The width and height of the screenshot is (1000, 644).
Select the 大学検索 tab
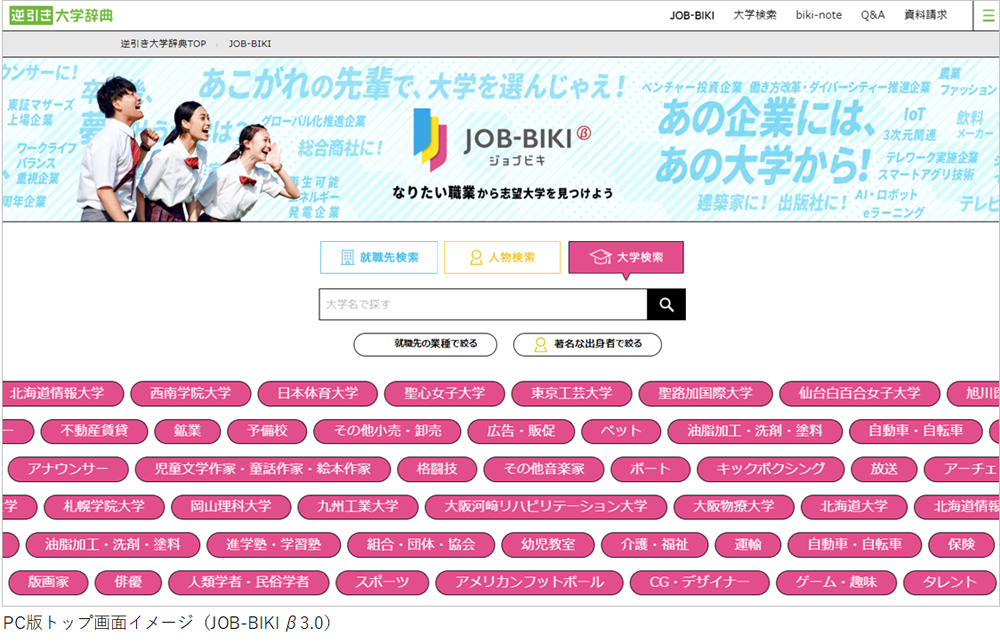pyautogui.click(x=626, y=257)
